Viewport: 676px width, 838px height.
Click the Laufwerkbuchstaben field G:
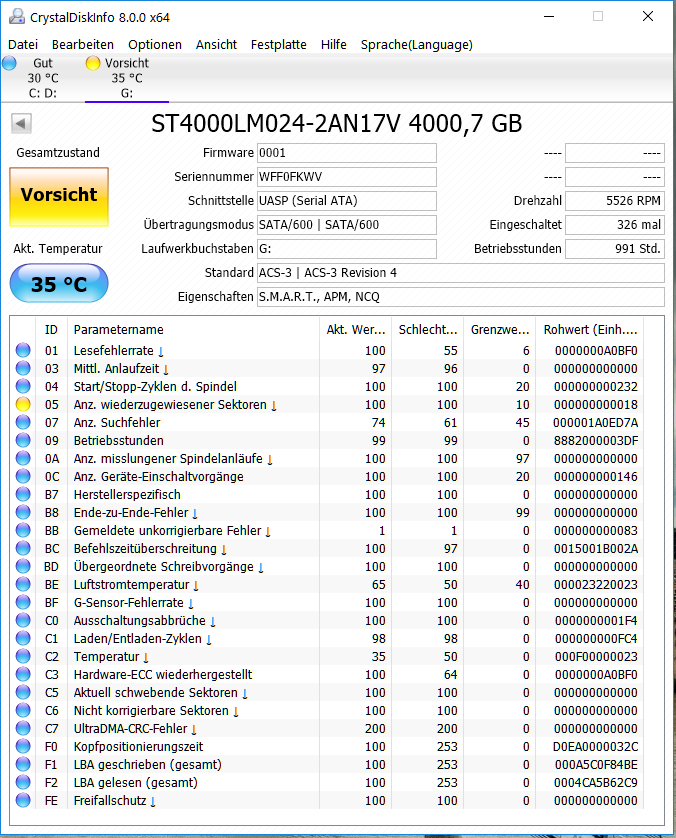pyautogui.click(x=347, y=249)
